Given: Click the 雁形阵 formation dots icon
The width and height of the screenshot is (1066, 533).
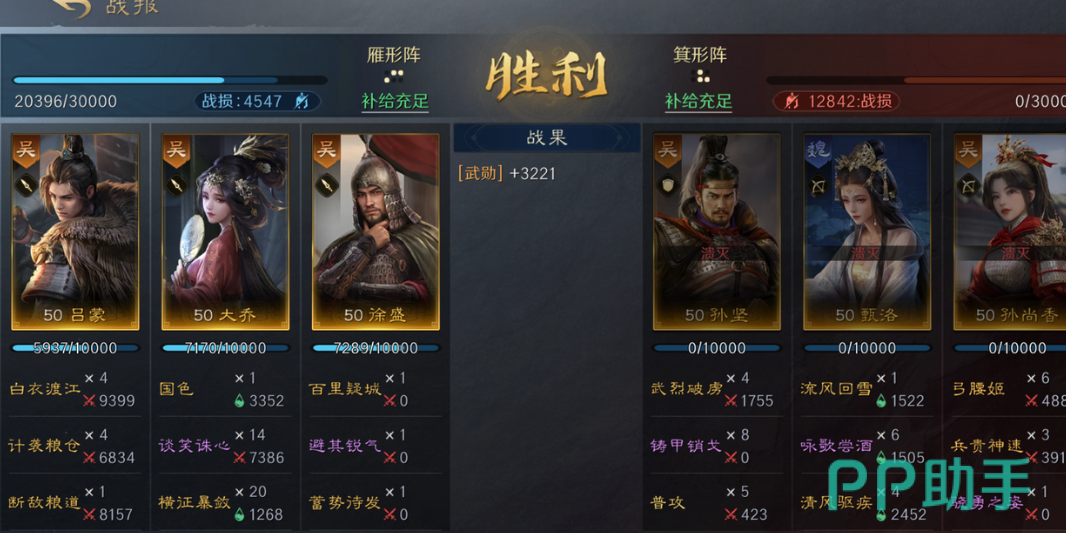Looking at the screenshot, I should [x=394, y=75].
